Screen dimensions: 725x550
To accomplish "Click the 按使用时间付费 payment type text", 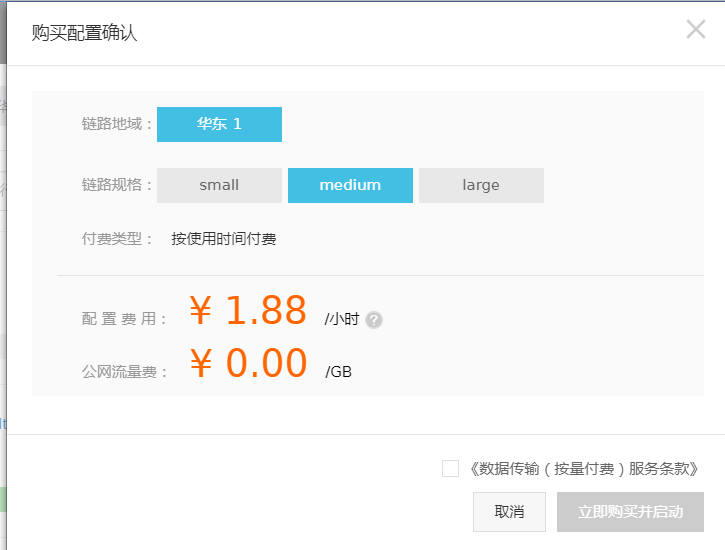I will (223, 239).
